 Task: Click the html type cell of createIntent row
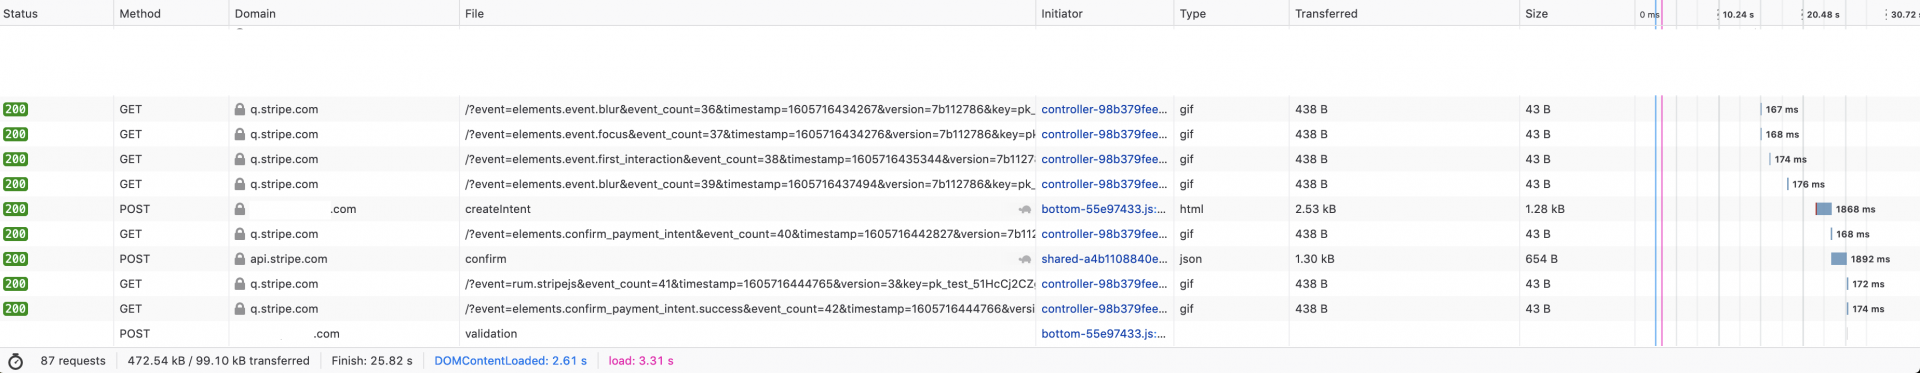1192,209
